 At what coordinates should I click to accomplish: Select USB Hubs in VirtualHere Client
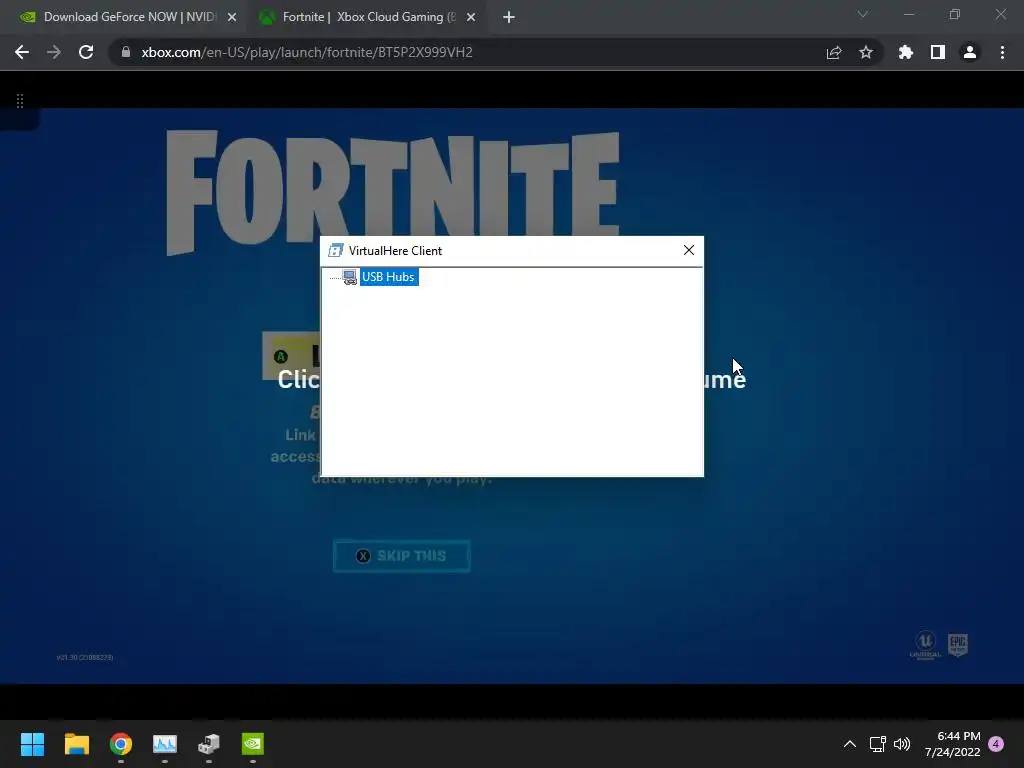coord(389,277)
